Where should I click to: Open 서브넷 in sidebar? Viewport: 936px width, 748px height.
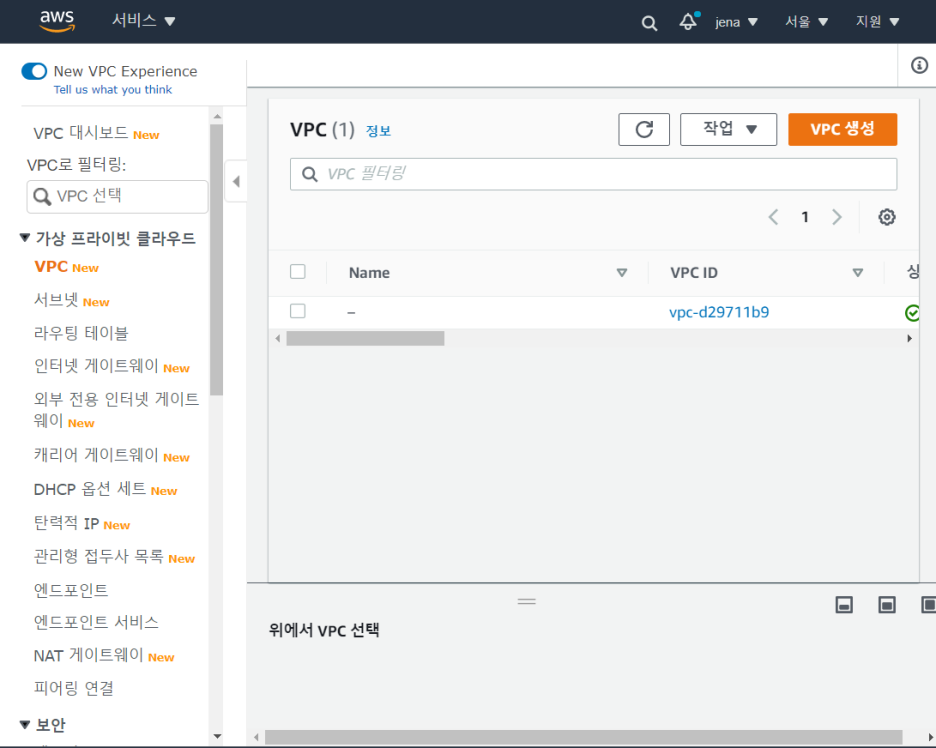[56, 300]
